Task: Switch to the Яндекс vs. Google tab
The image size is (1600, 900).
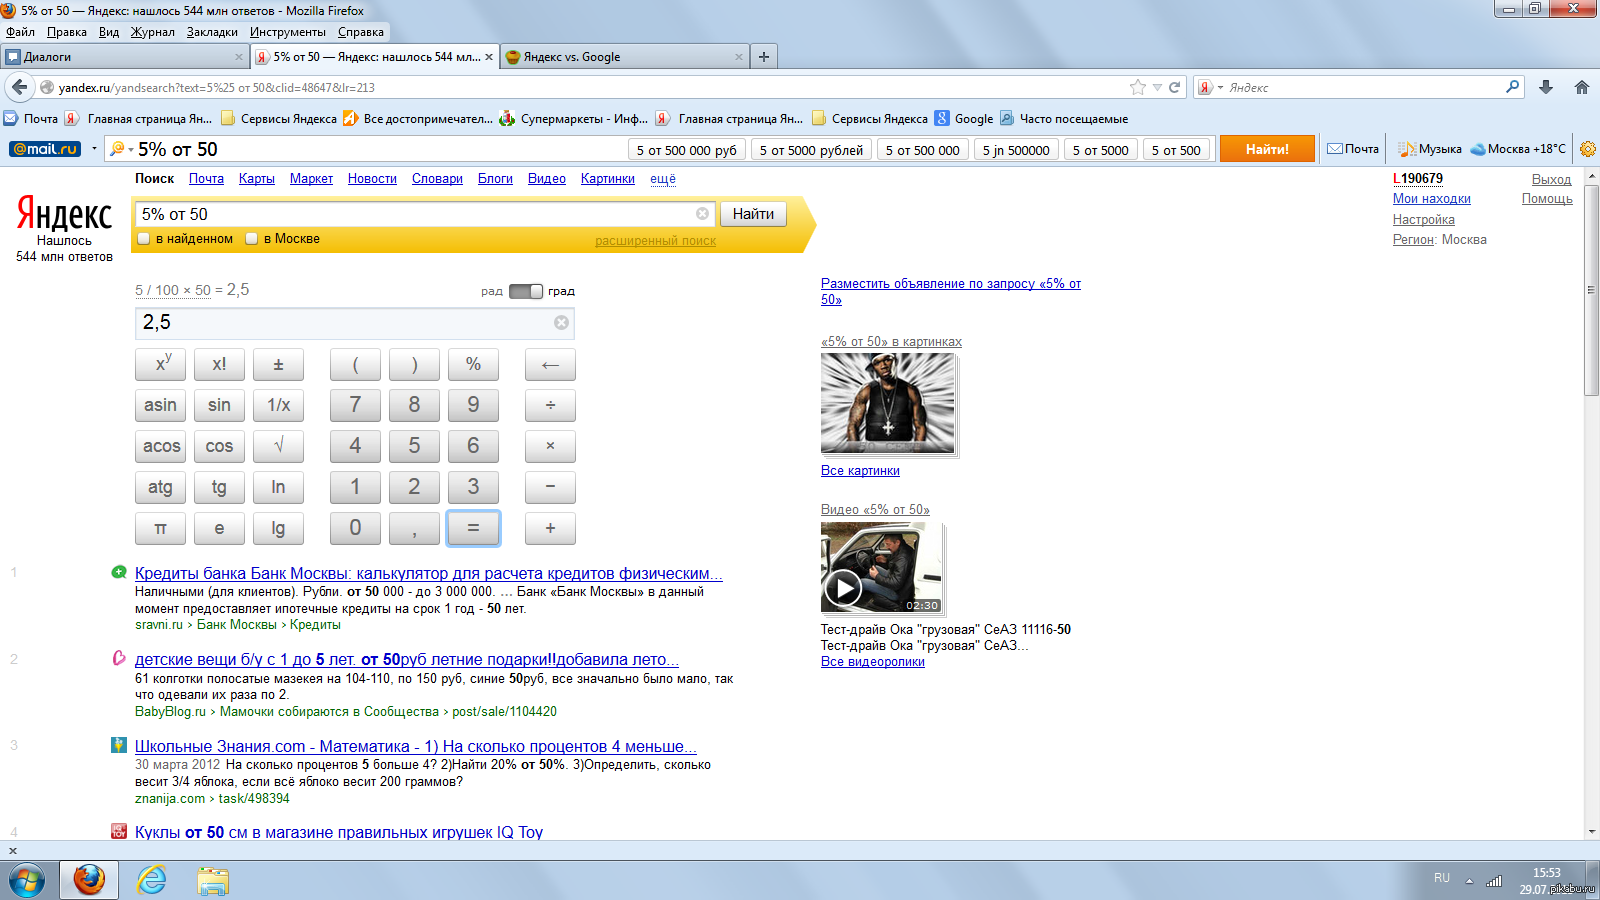Action: 625,57
